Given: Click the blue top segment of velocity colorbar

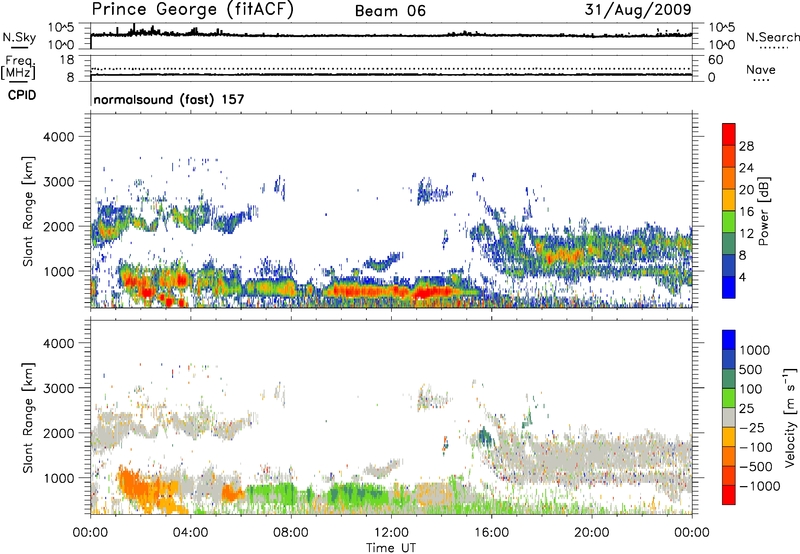Looking at the screenshot, I should point(729,340).
